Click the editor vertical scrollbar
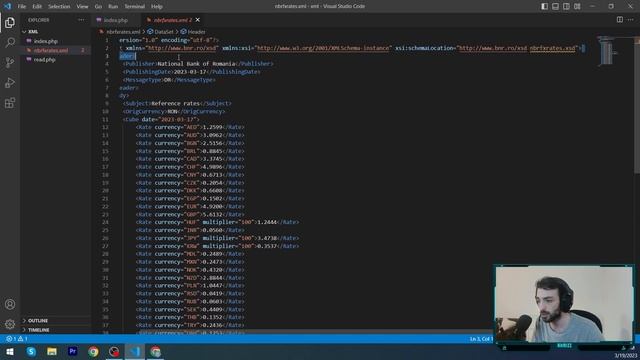640x360 pixels. click(x=637, y=105)
